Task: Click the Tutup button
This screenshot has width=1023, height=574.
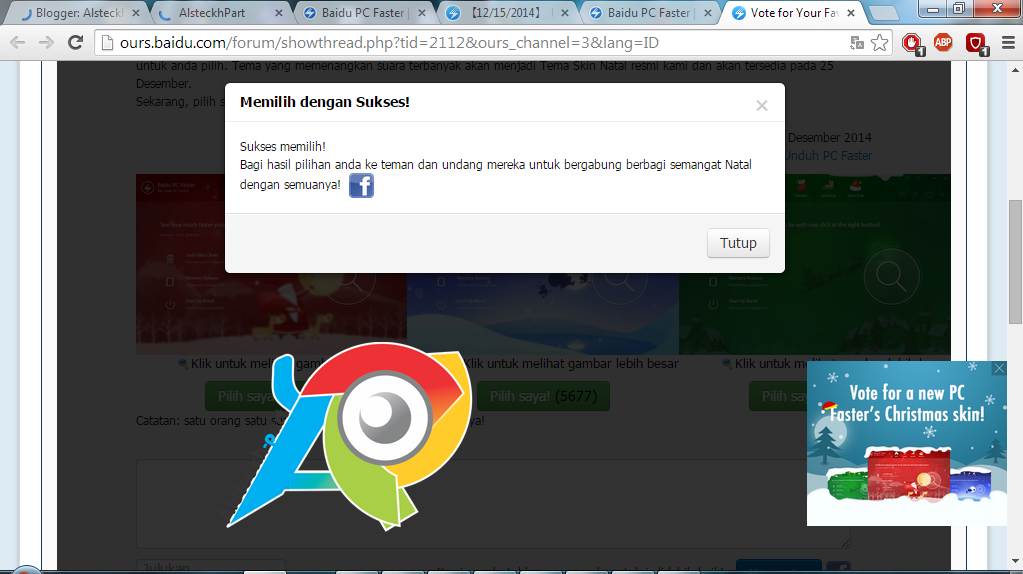Action: (x=738, y=243)
